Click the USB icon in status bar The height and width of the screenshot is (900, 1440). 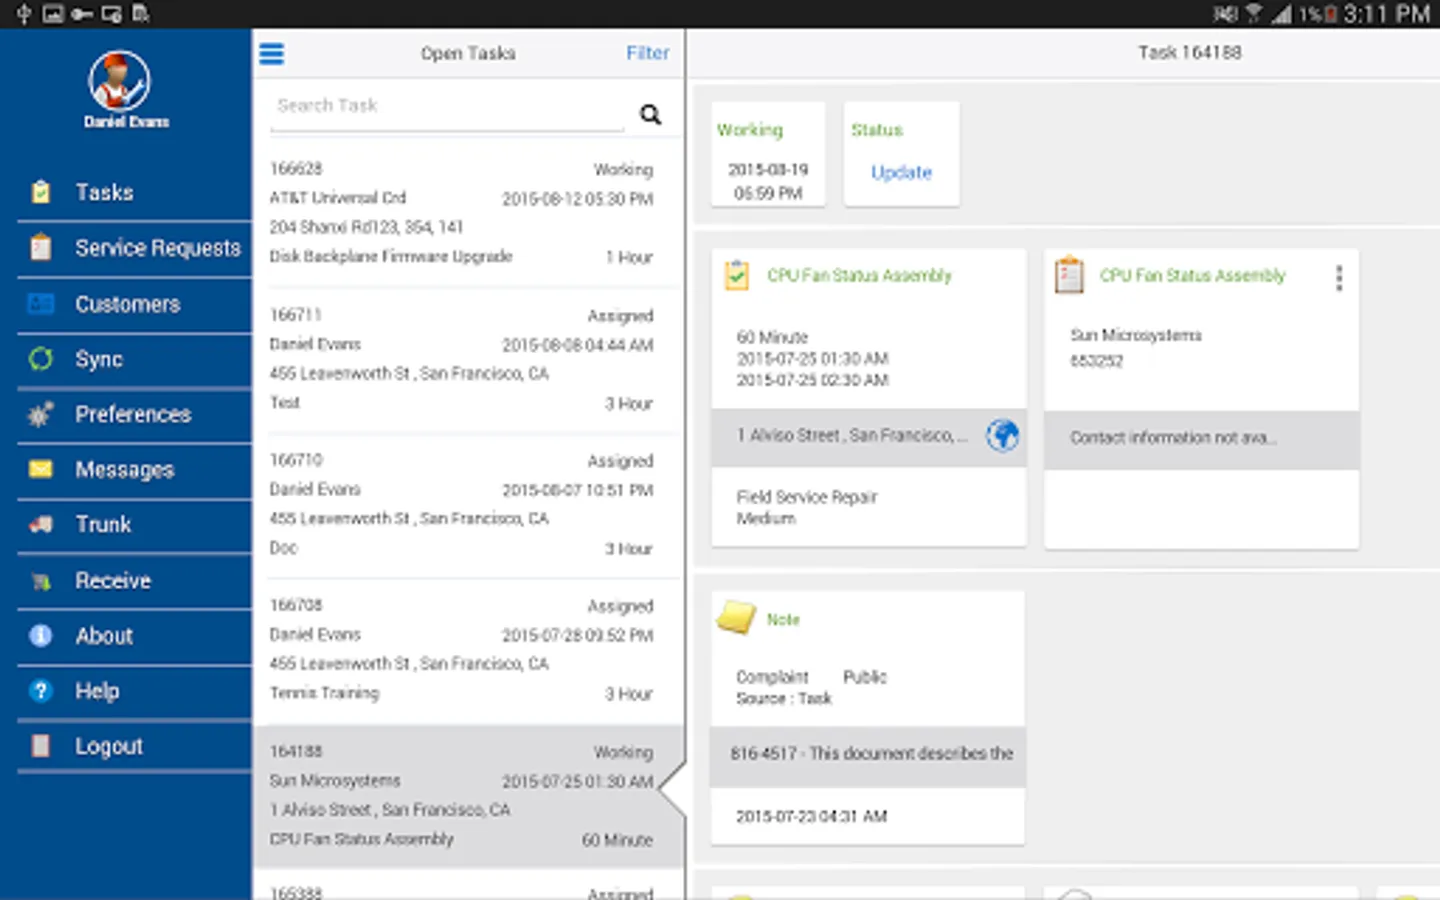[x=22, y=14]
